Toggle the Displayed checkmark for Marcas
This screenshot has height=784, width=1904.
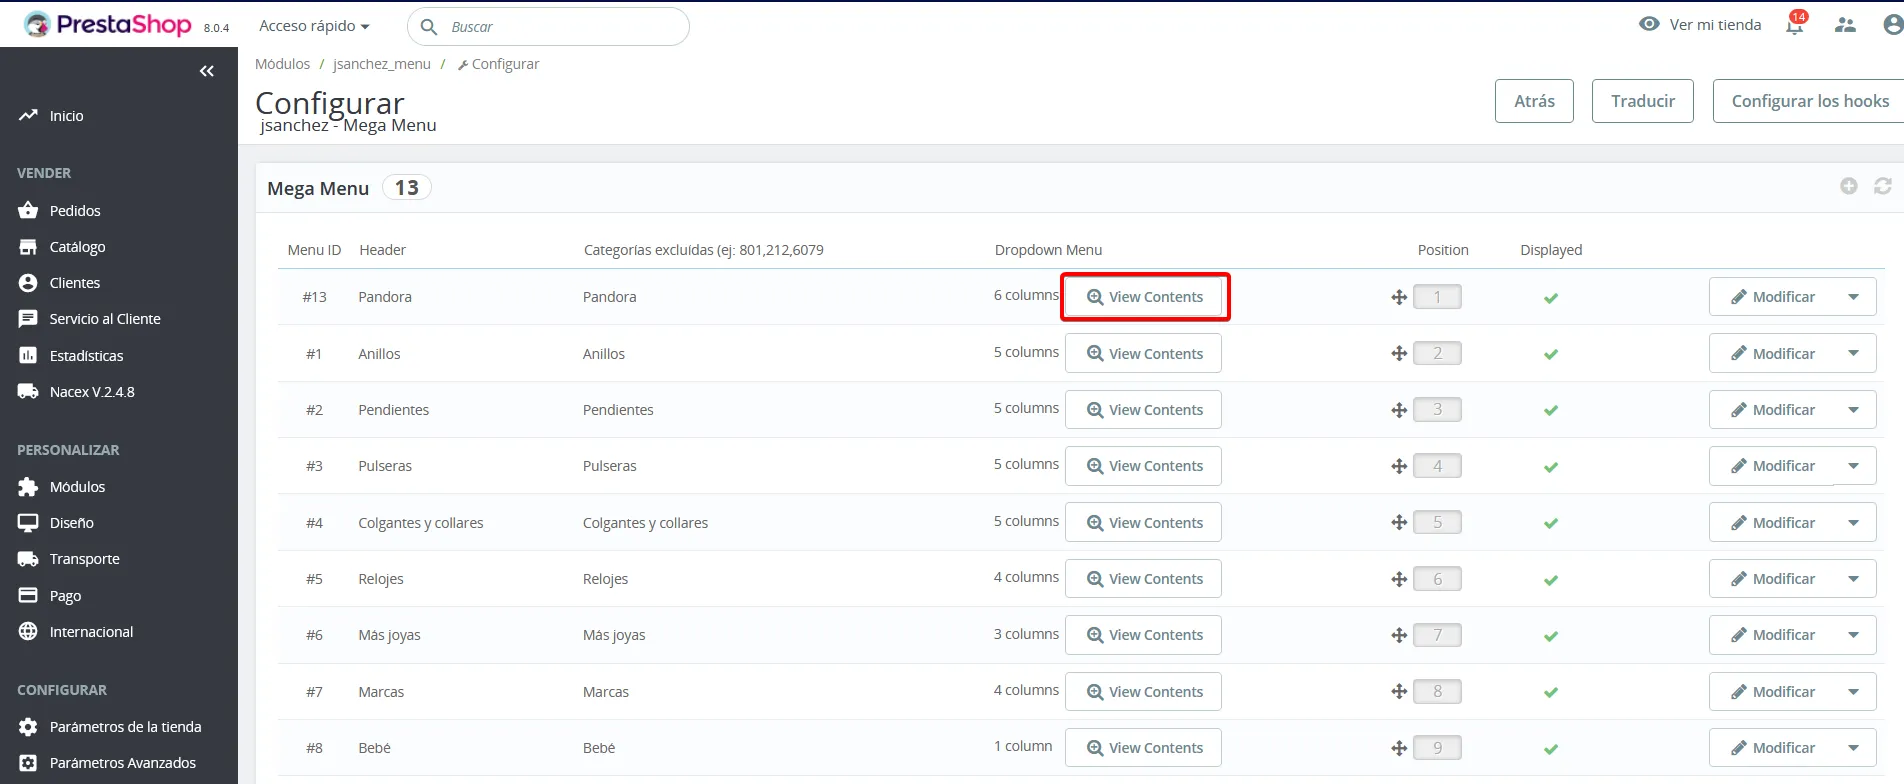1551,692
